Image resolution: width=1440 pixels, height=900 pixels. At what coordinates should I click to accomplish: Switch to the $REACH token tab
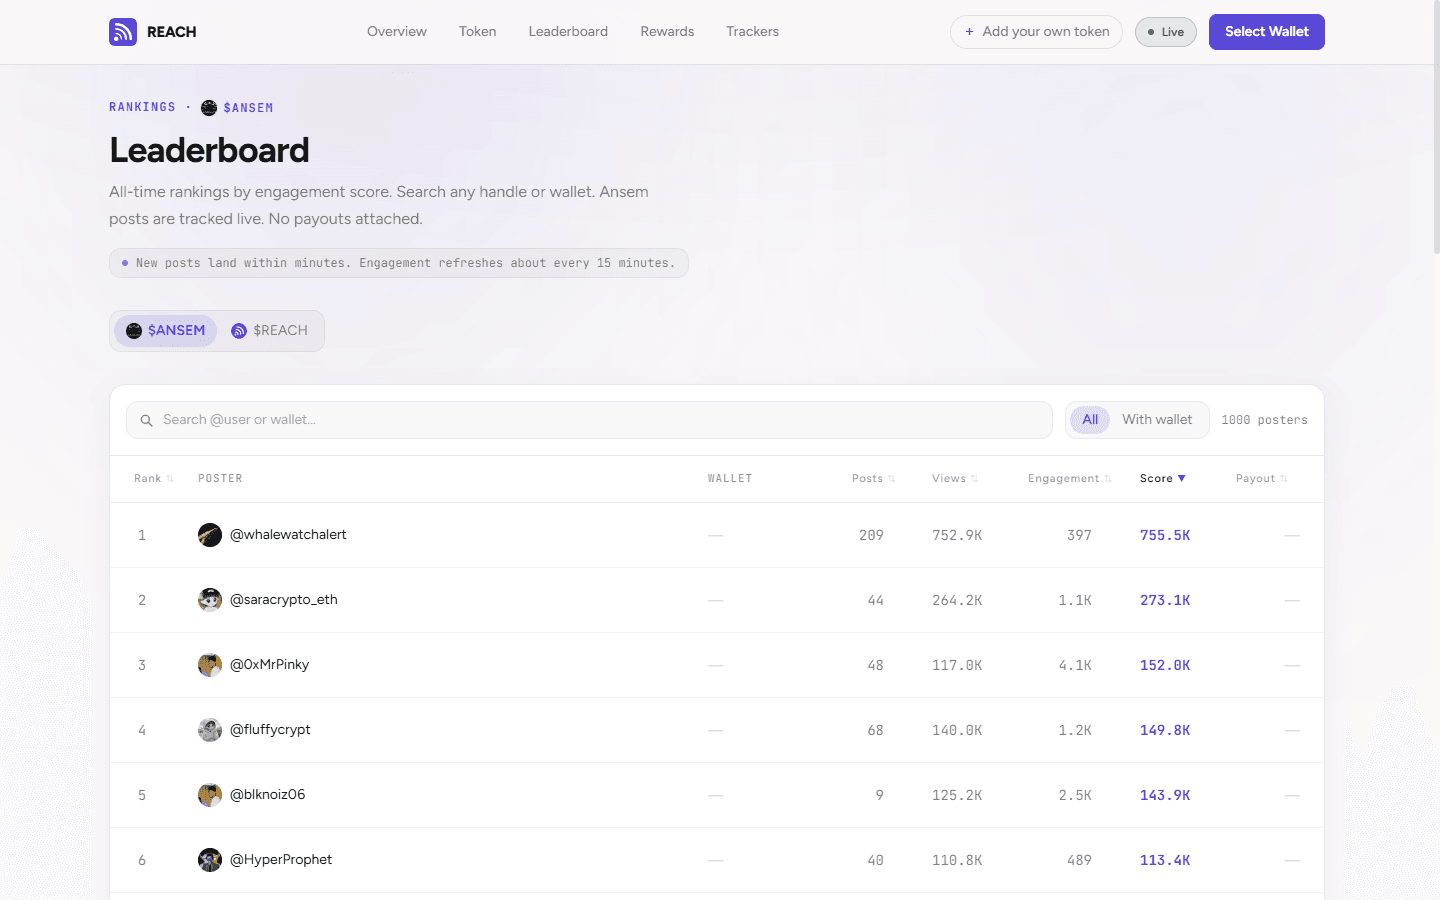pos(270,331)
